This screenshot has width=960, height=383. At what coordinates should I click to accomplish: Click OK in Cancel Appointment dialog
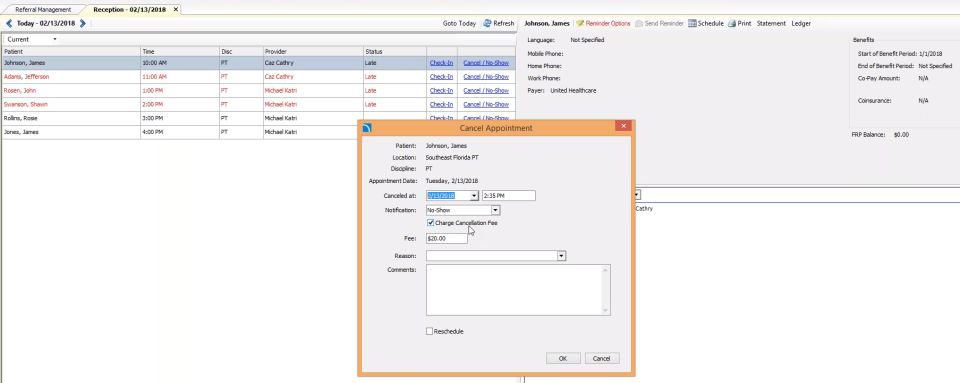[x=563, y=359]
